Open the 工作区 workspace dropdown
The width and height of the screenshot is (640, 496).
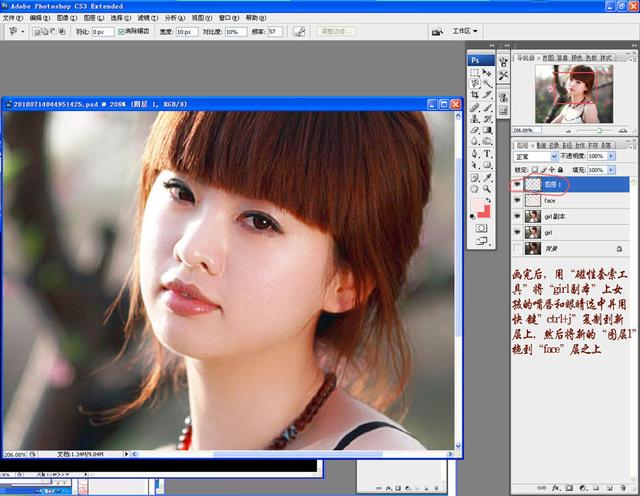click(x=465, y=31)
